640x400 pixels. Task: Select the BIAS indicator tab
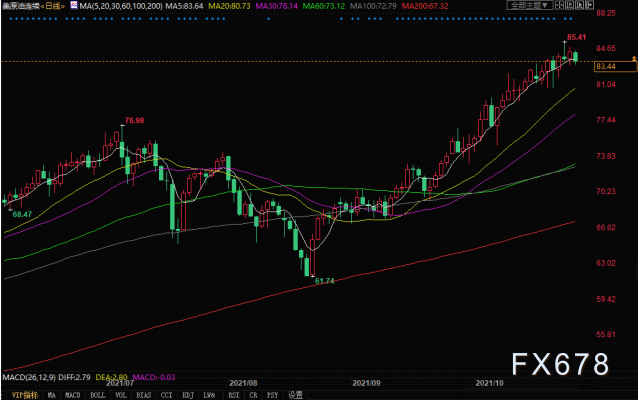coord(143,395)
